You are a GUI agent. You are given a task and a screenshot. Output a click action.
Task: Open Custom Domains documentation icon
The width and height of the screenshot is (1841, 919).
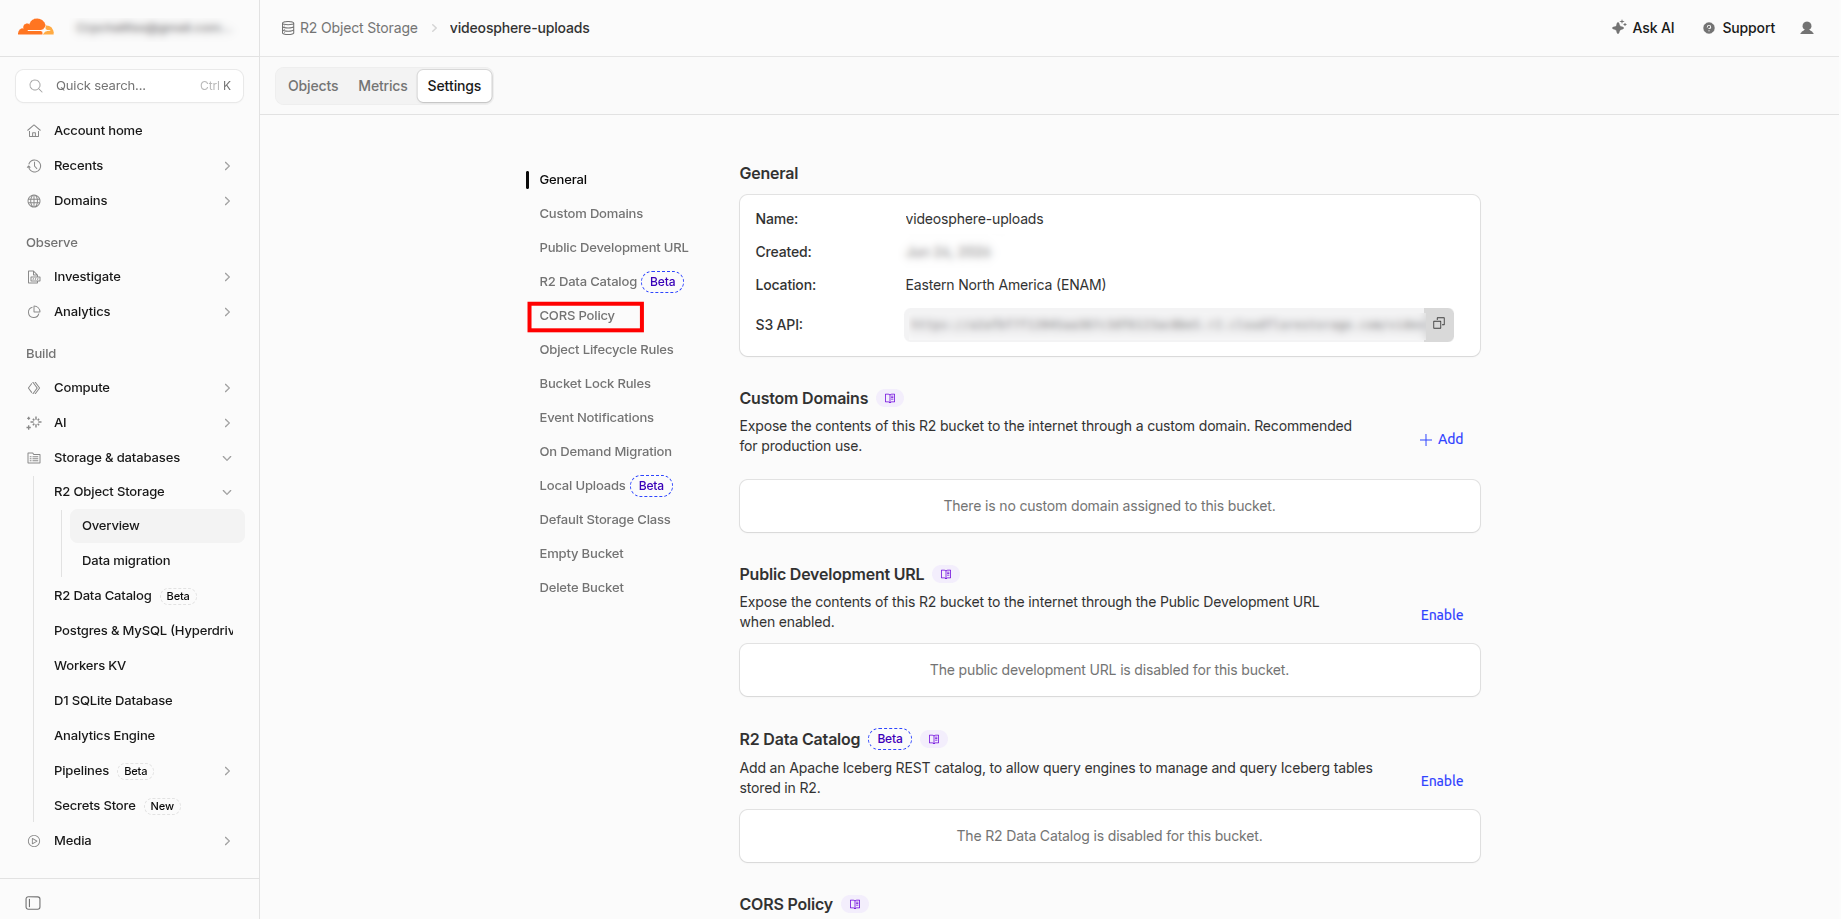(x=890, y=398)
